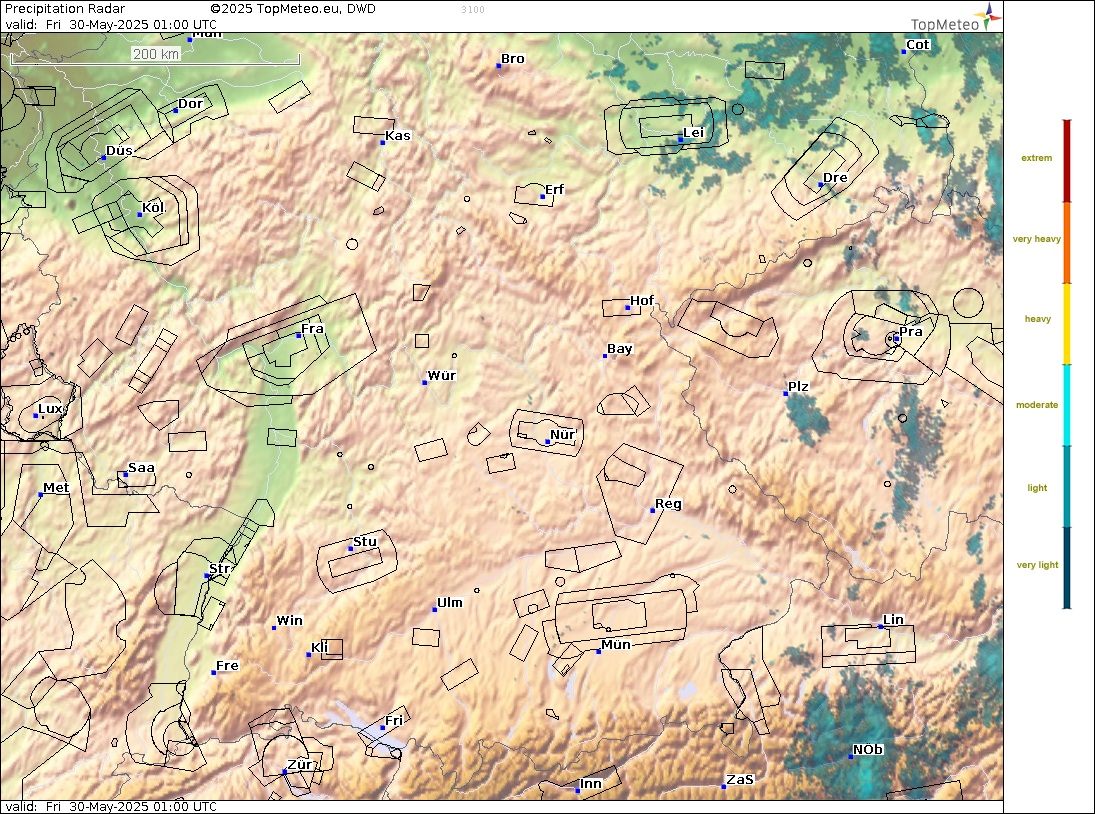Click the 'NOb' map label
Viewport: 1095px width, 814px height.
click(868, 749)
